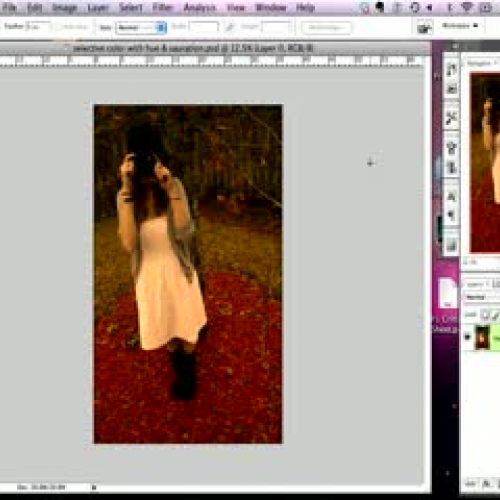Click the Refine Edge button

[326, 28]
